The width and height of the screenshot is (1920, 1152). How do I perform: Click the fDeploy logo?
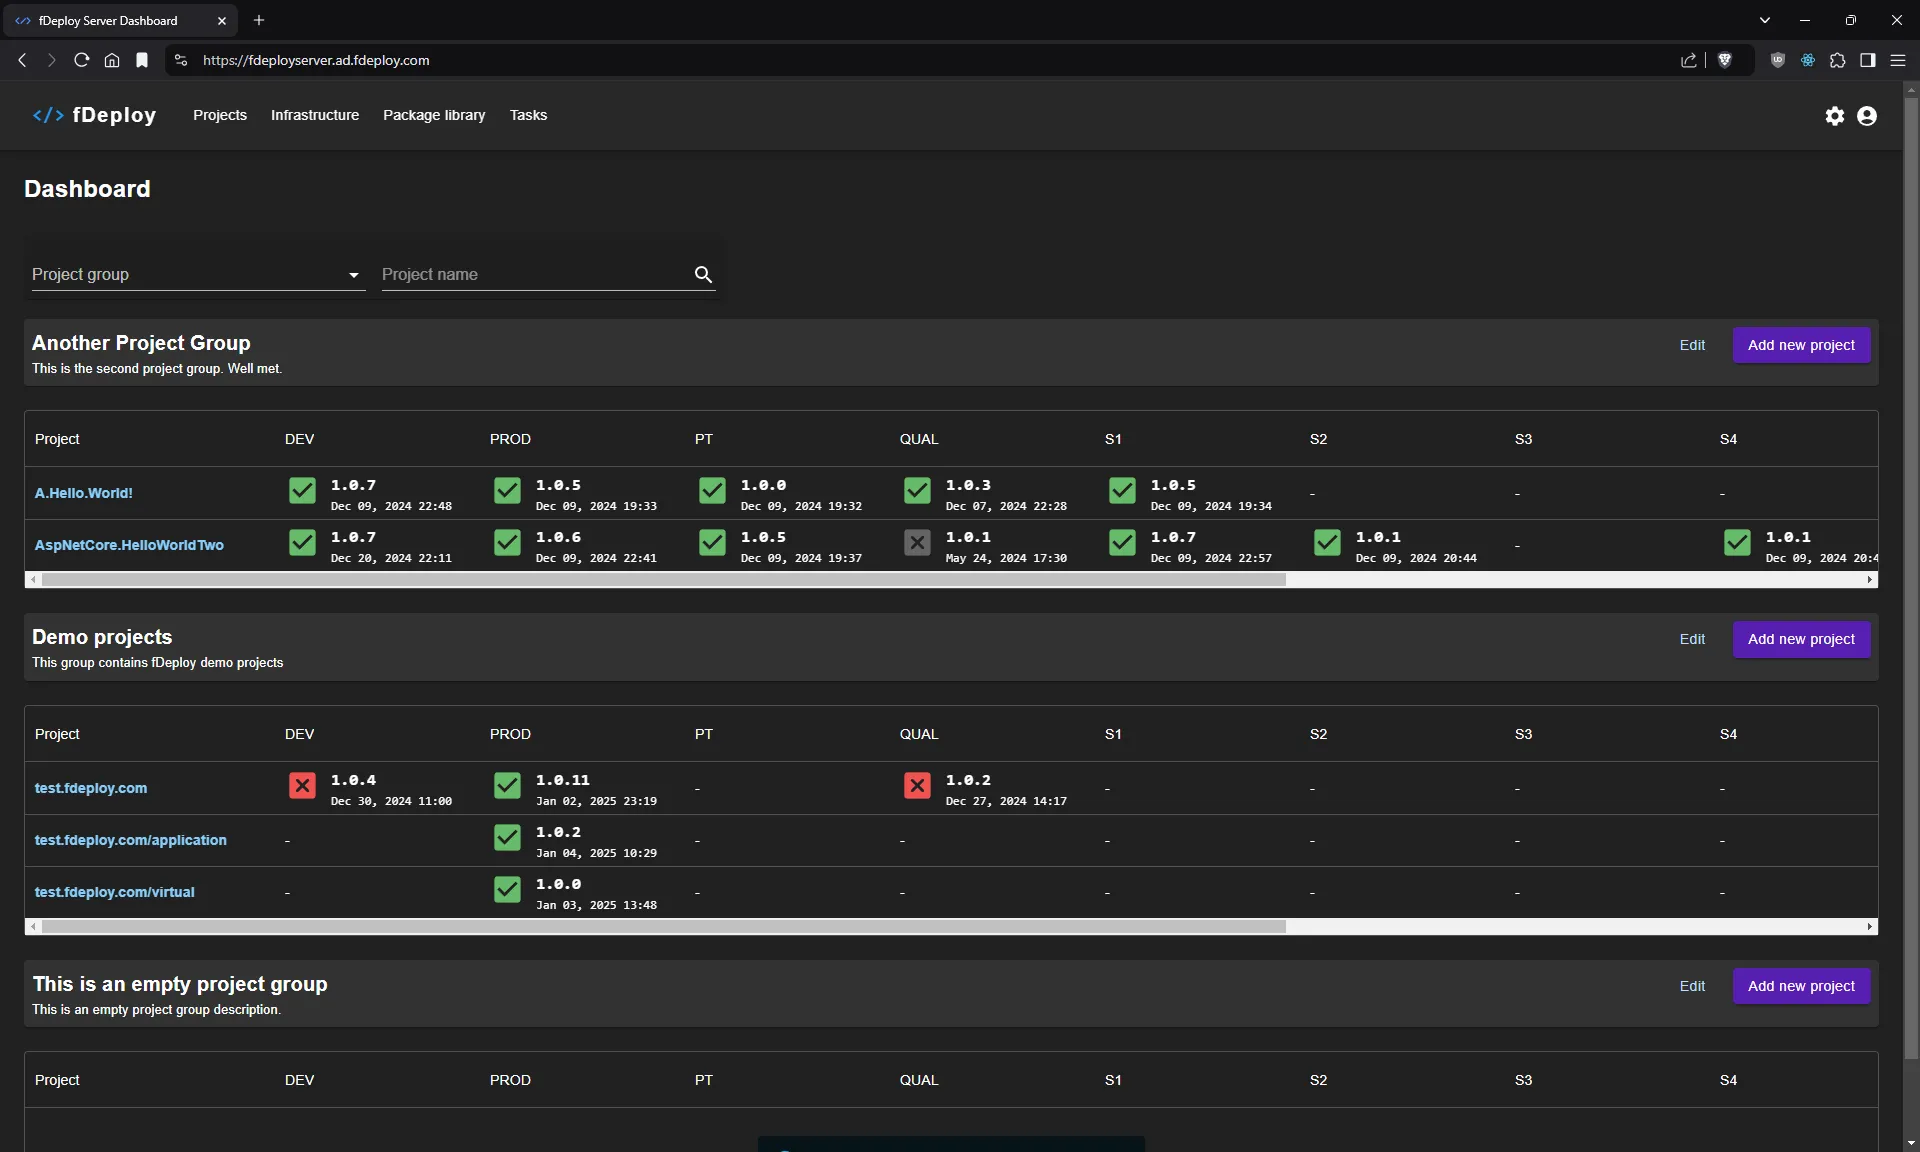(95, 115)
